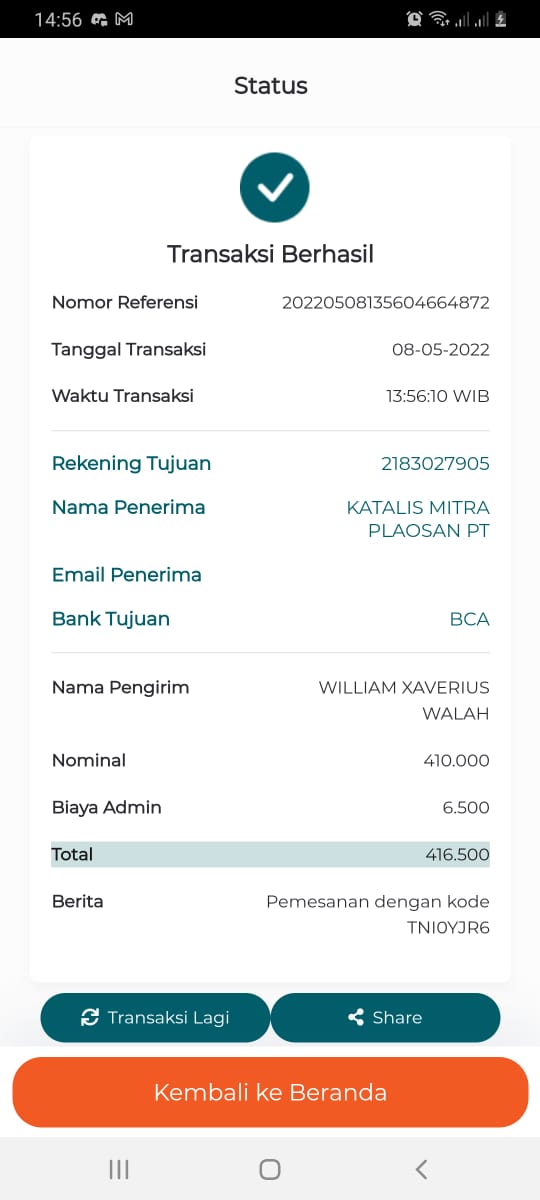540x1200 pixels.
Task: Tap the highlighted Total row
Action: tap(270, 854)
